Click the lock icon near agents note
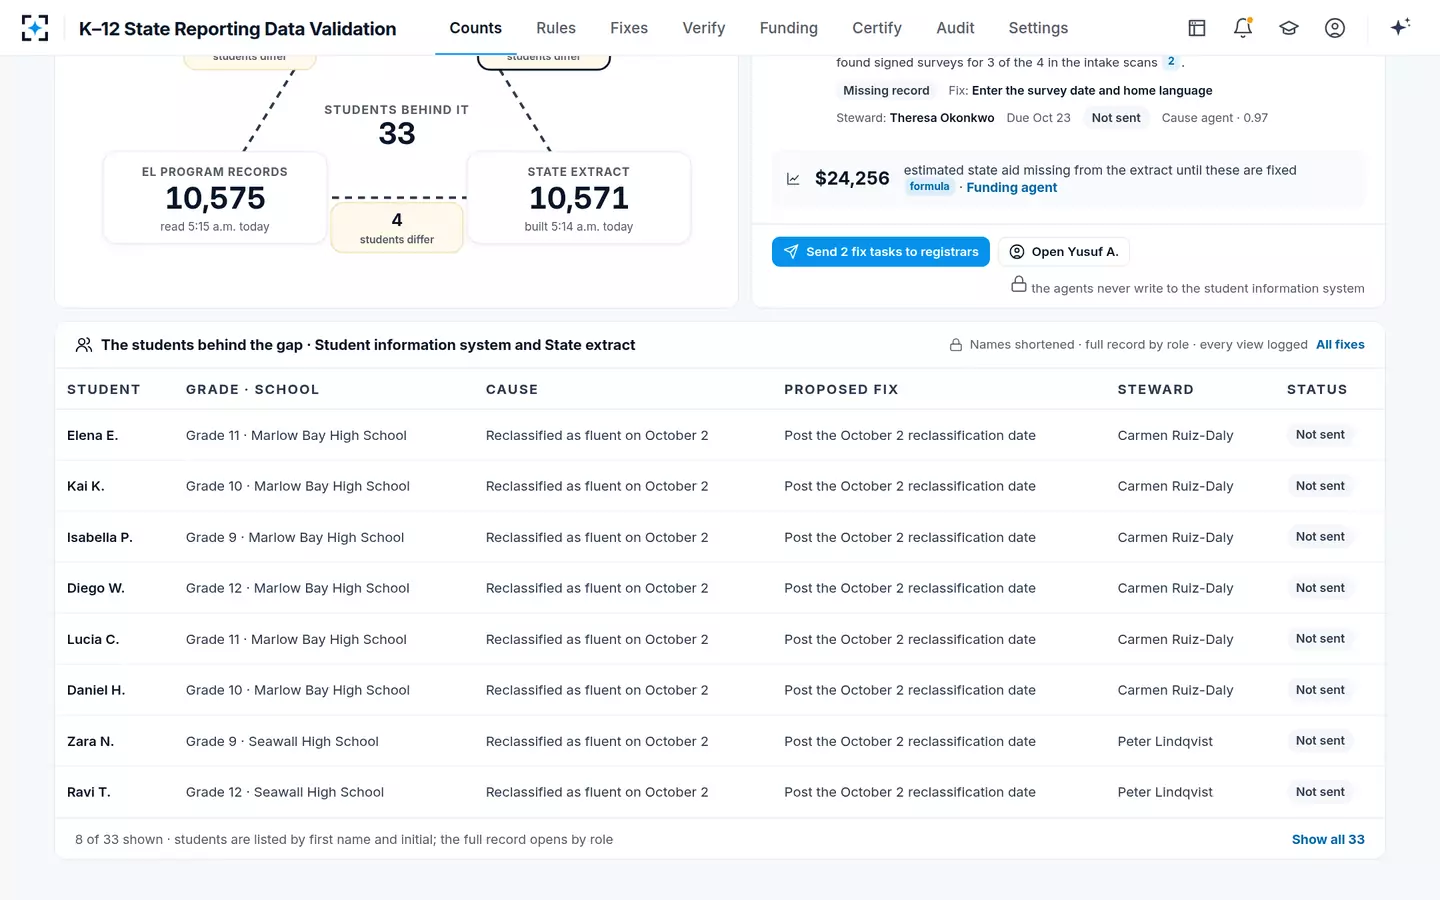 [x=1018, y=285]
